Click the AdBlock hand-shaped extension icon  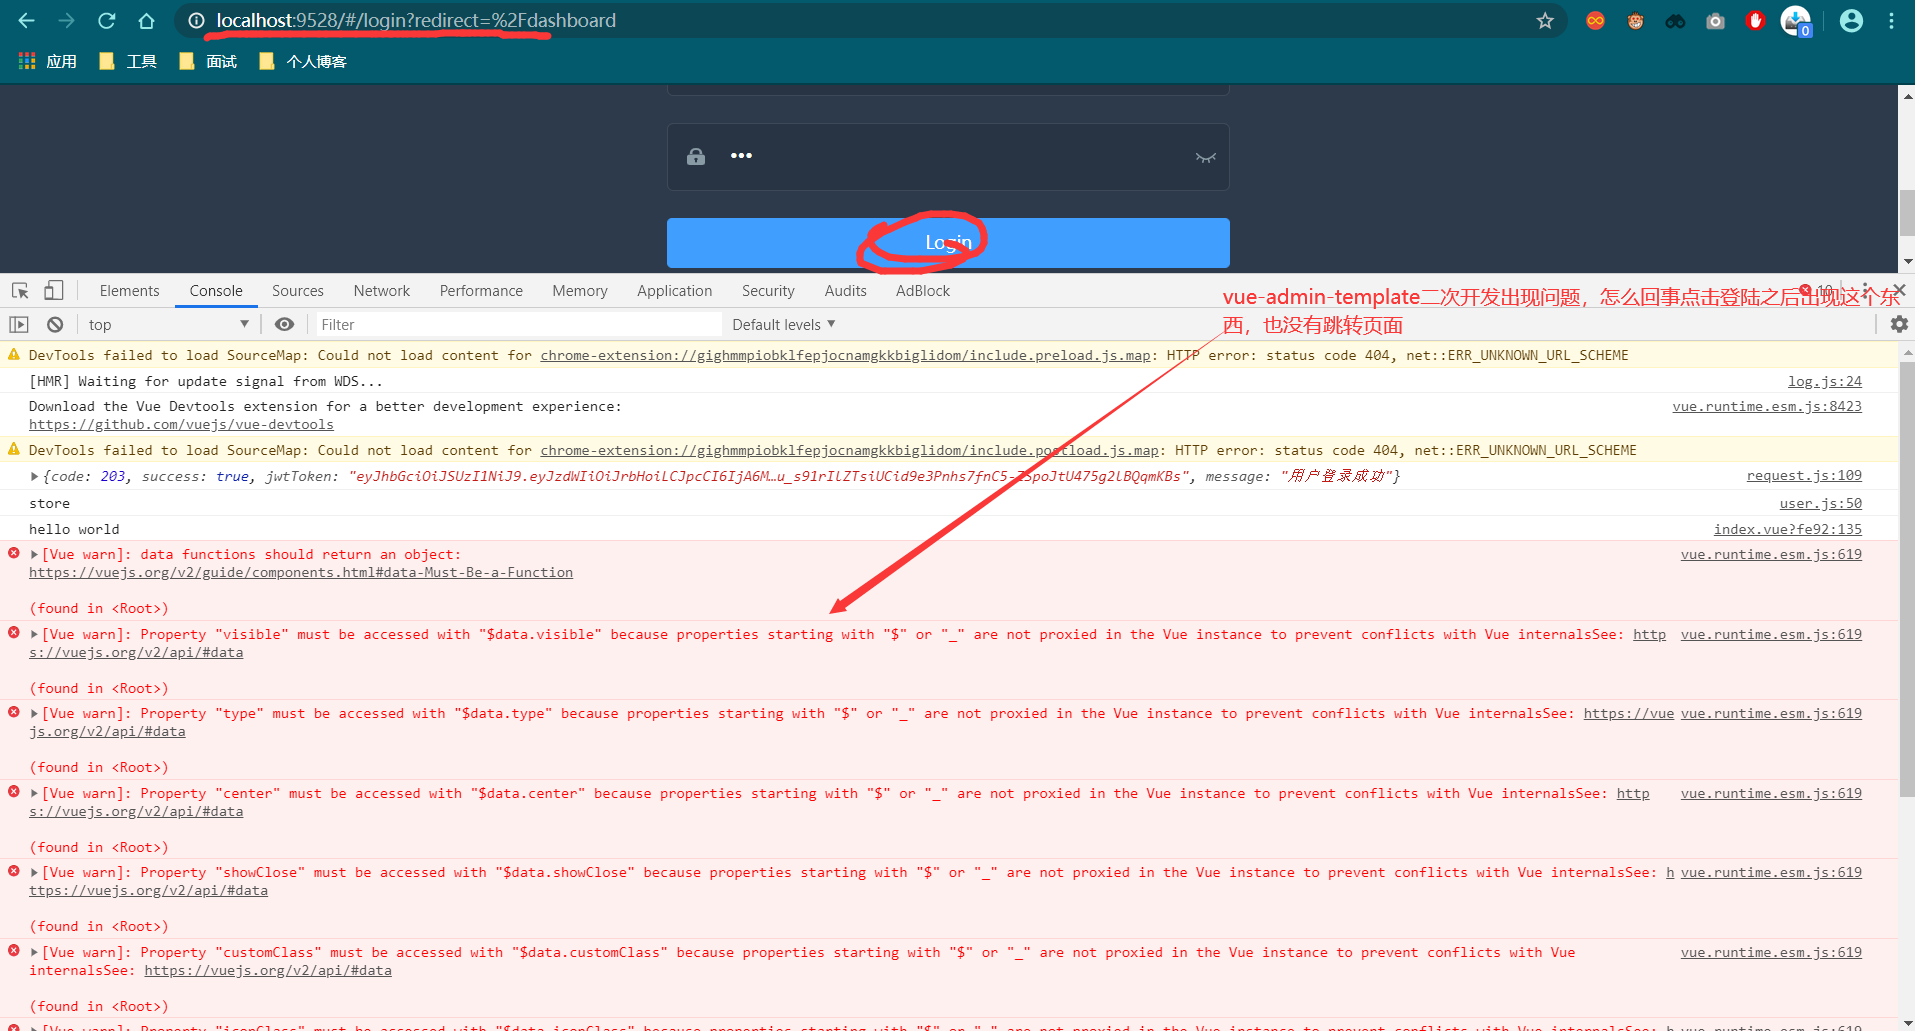(x=1755, y=20)
